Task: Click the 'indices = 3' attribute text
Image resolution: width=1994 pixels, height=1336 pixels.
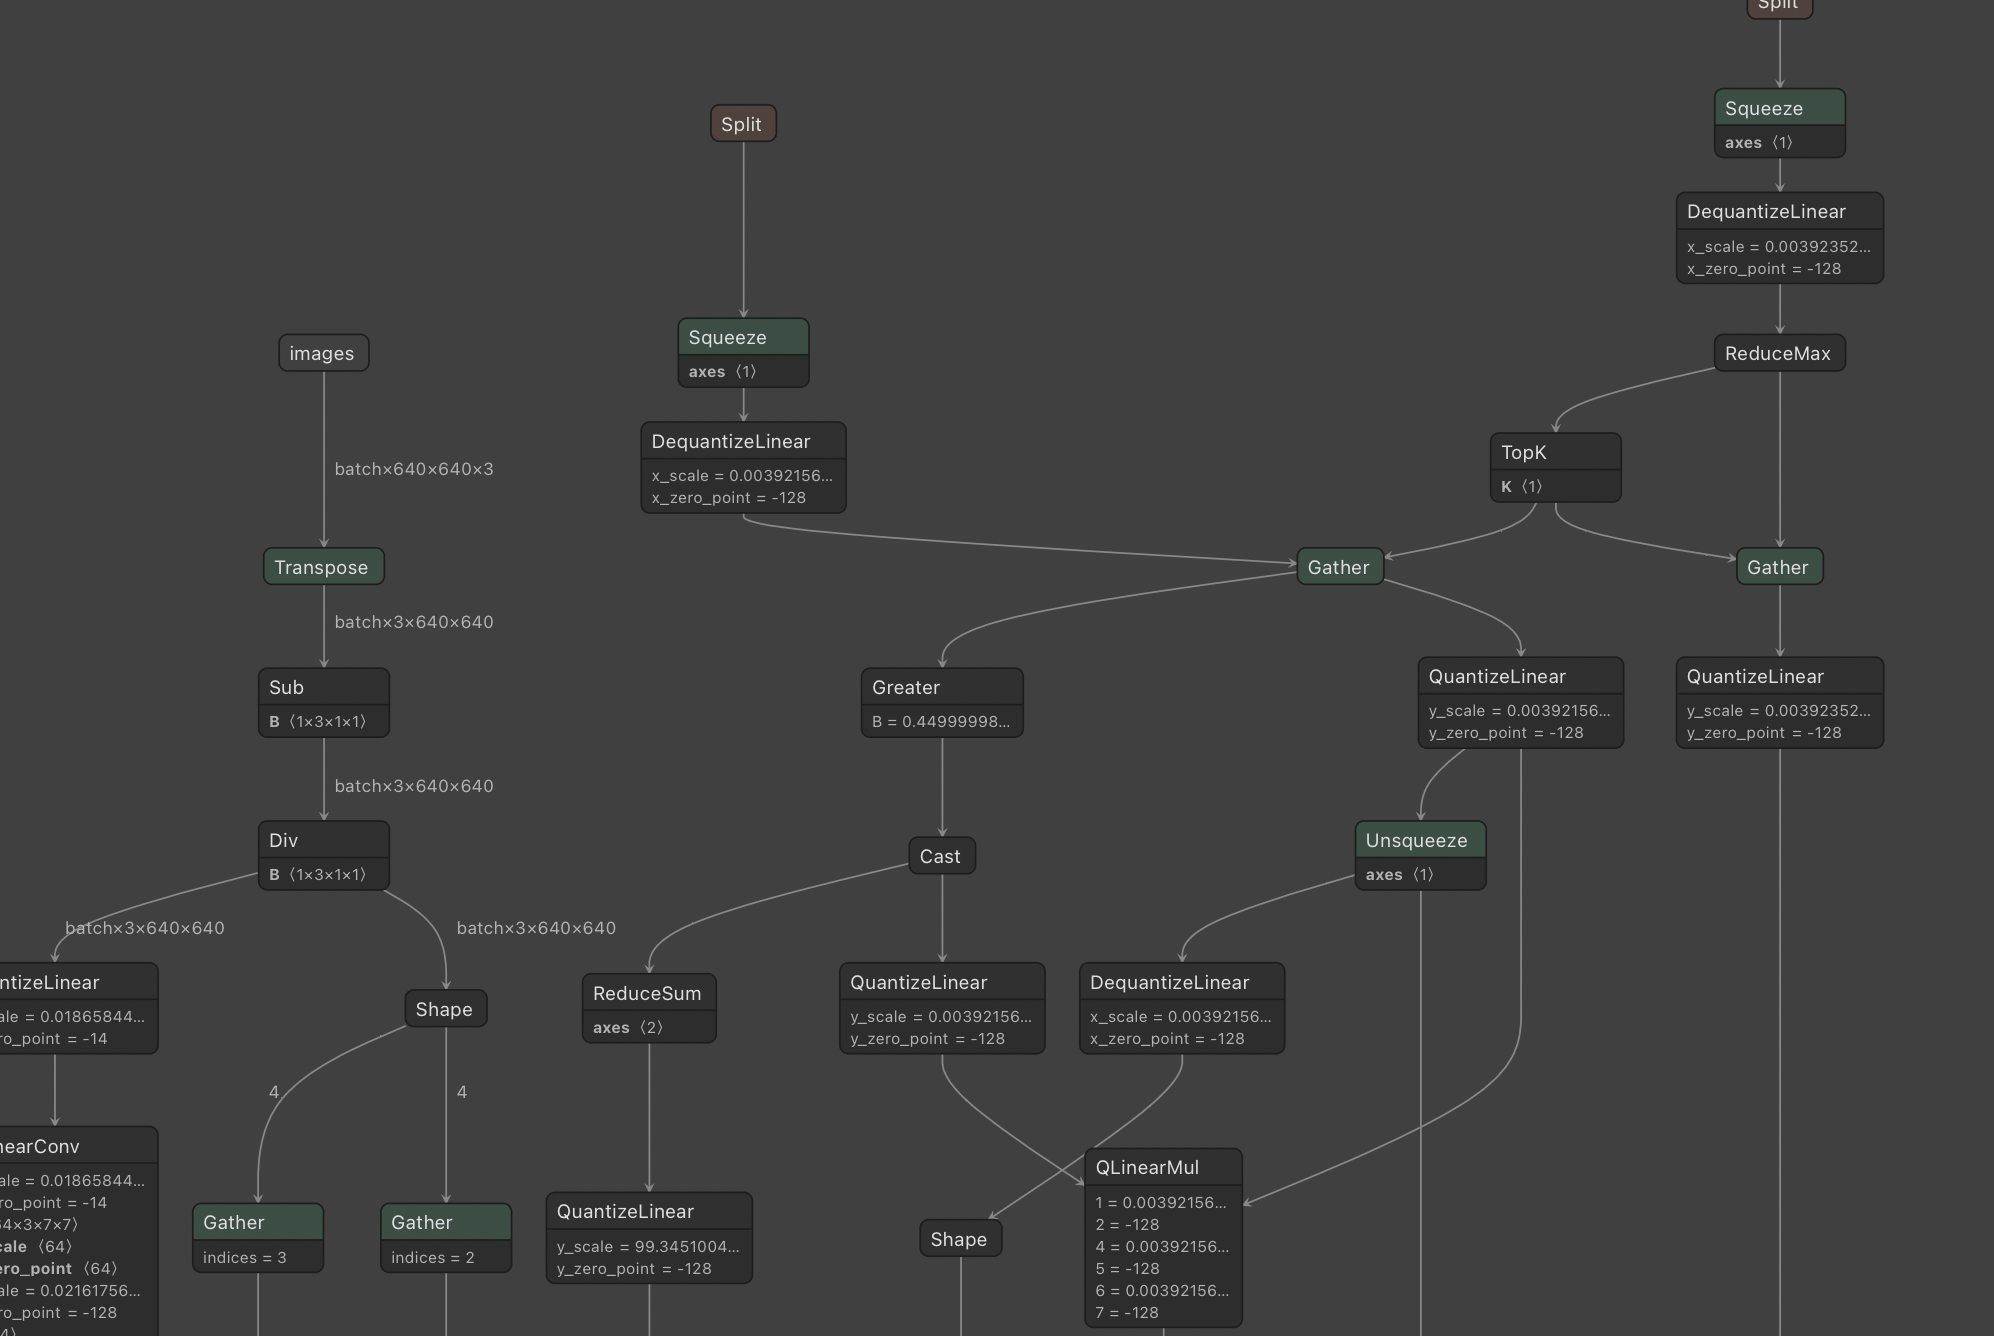Action: 245,1258
